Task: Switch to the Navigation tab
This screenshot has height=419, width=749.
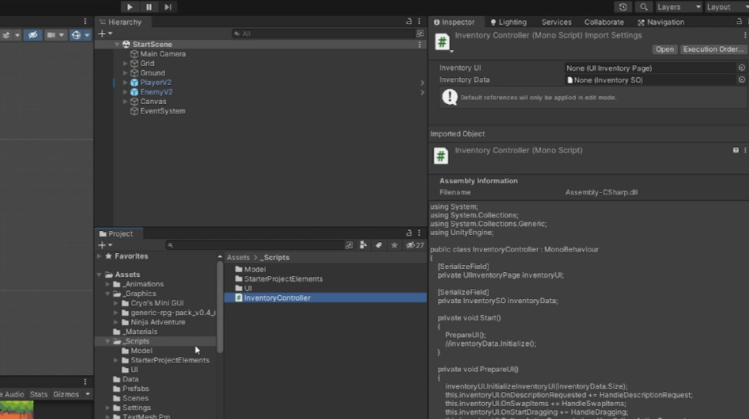Action: [660, 22]
